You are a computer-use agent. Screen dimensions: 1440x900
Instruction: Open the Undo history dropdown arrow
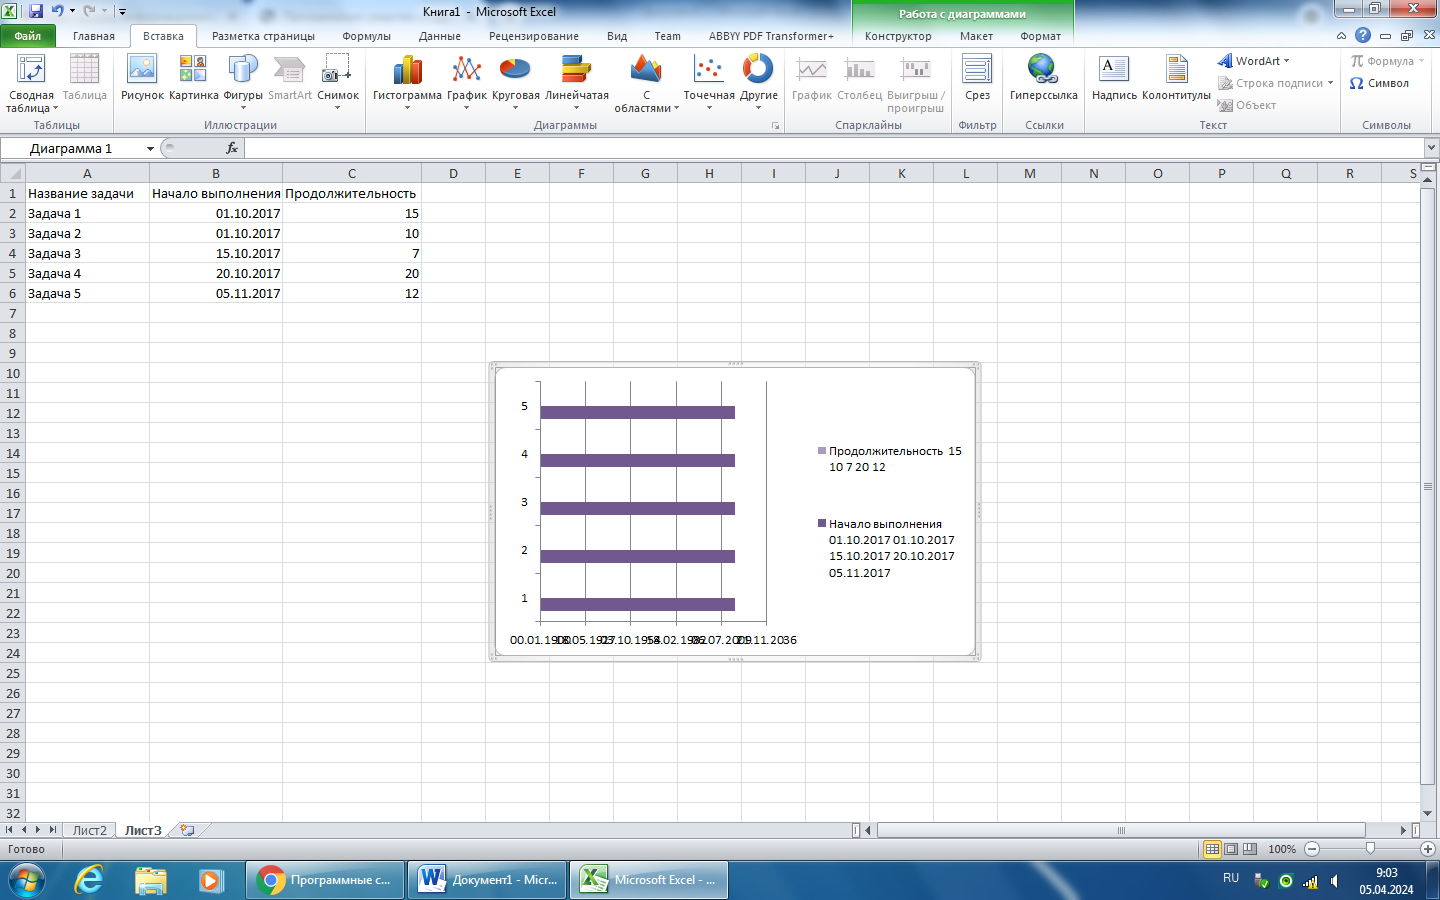click(x=72, y=11)
